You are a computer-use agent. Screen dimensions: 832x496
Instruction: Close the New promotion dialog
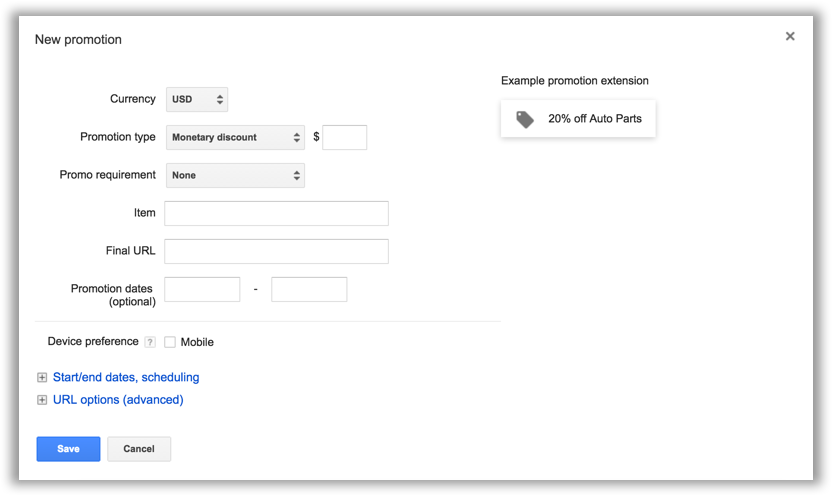pos(790,36)
